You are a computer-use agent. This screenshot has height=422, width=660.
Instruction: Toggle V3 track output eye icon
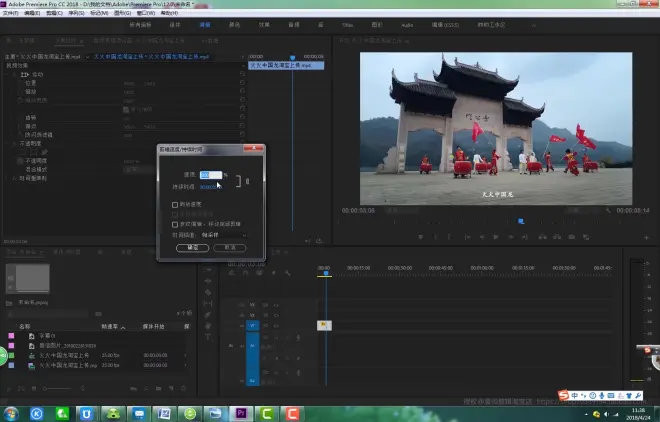pyautogui.click(x=276, y=305)
